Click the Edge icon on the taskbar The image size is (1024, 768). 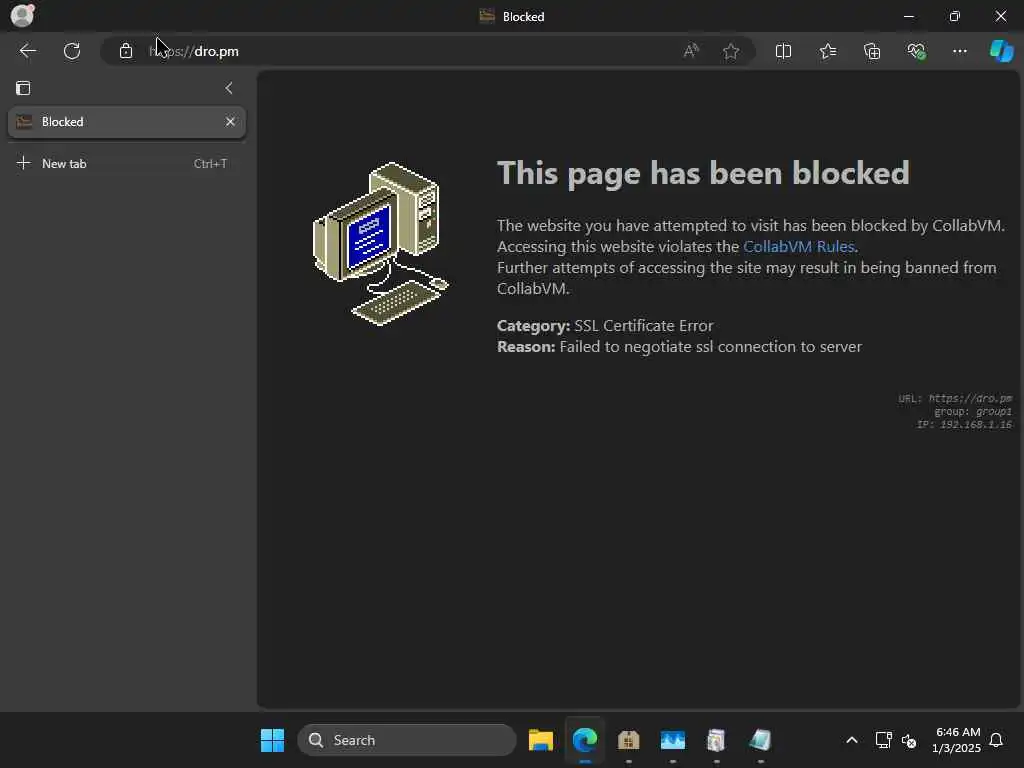pos(584,740)
